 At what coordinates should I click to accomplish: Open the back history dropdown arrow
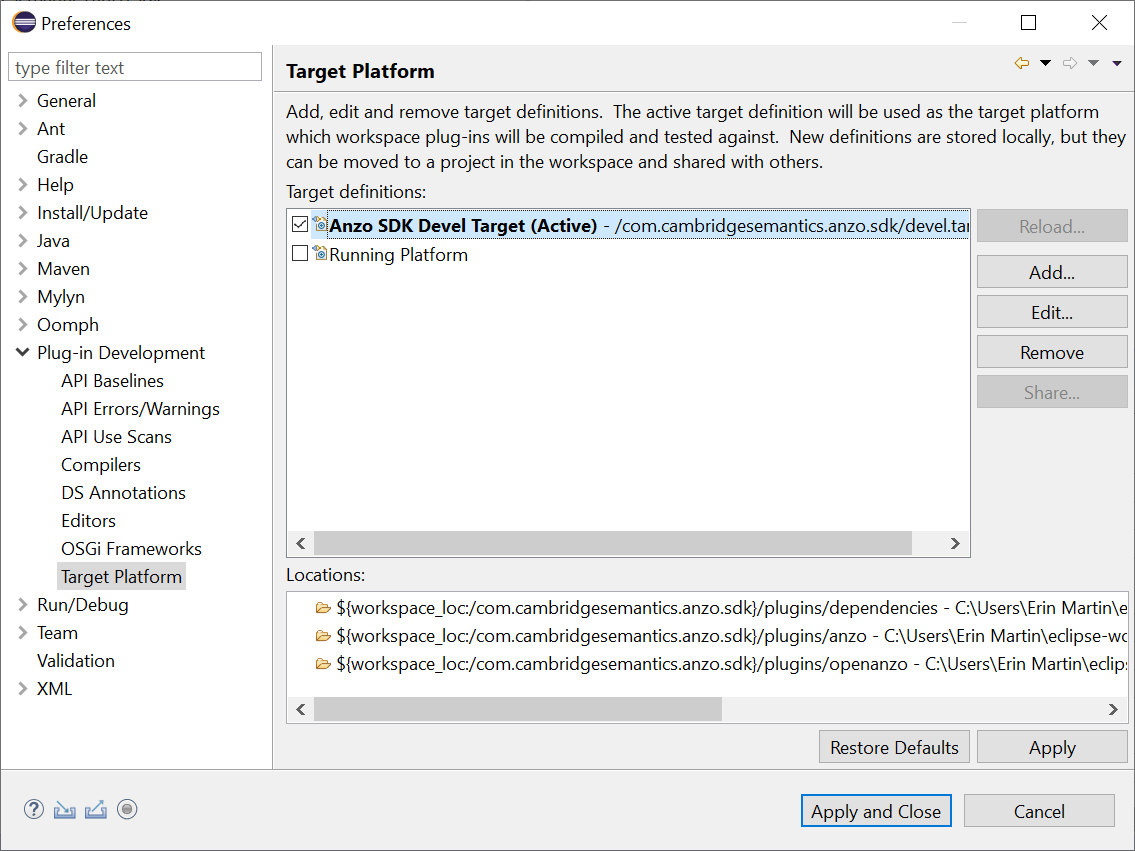[x=1045, y=63]
